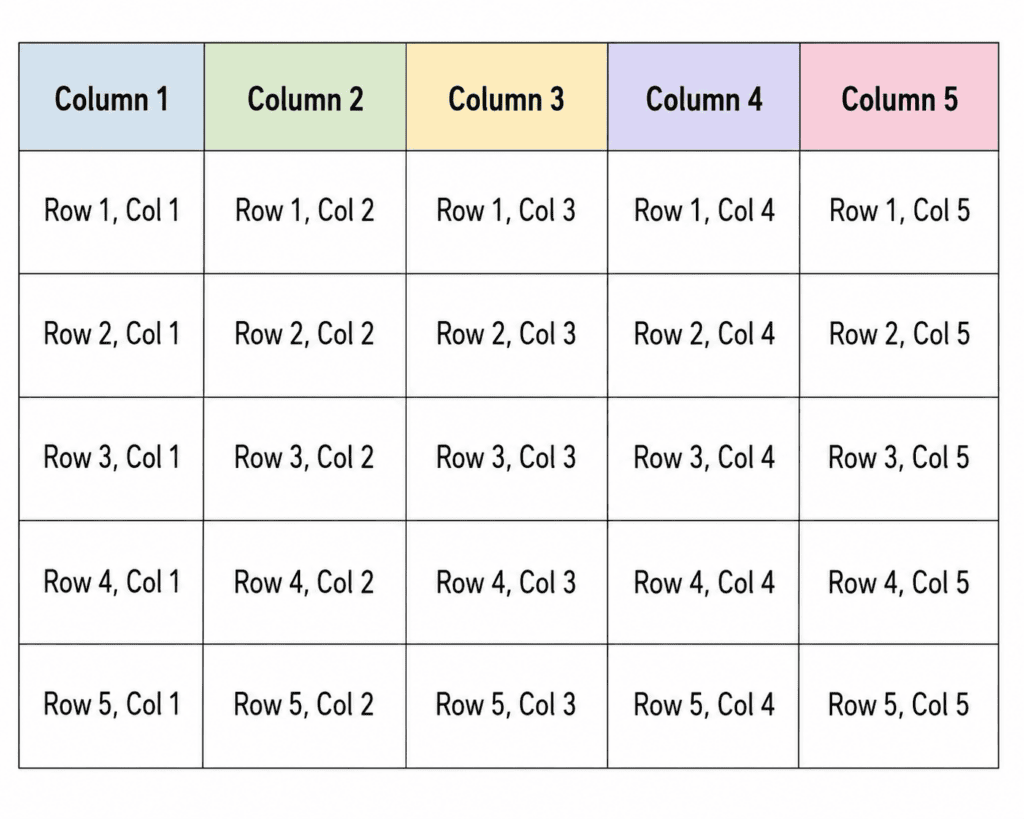
Task: Select cell Row 4, Col 5
Action: click(899, 583)
